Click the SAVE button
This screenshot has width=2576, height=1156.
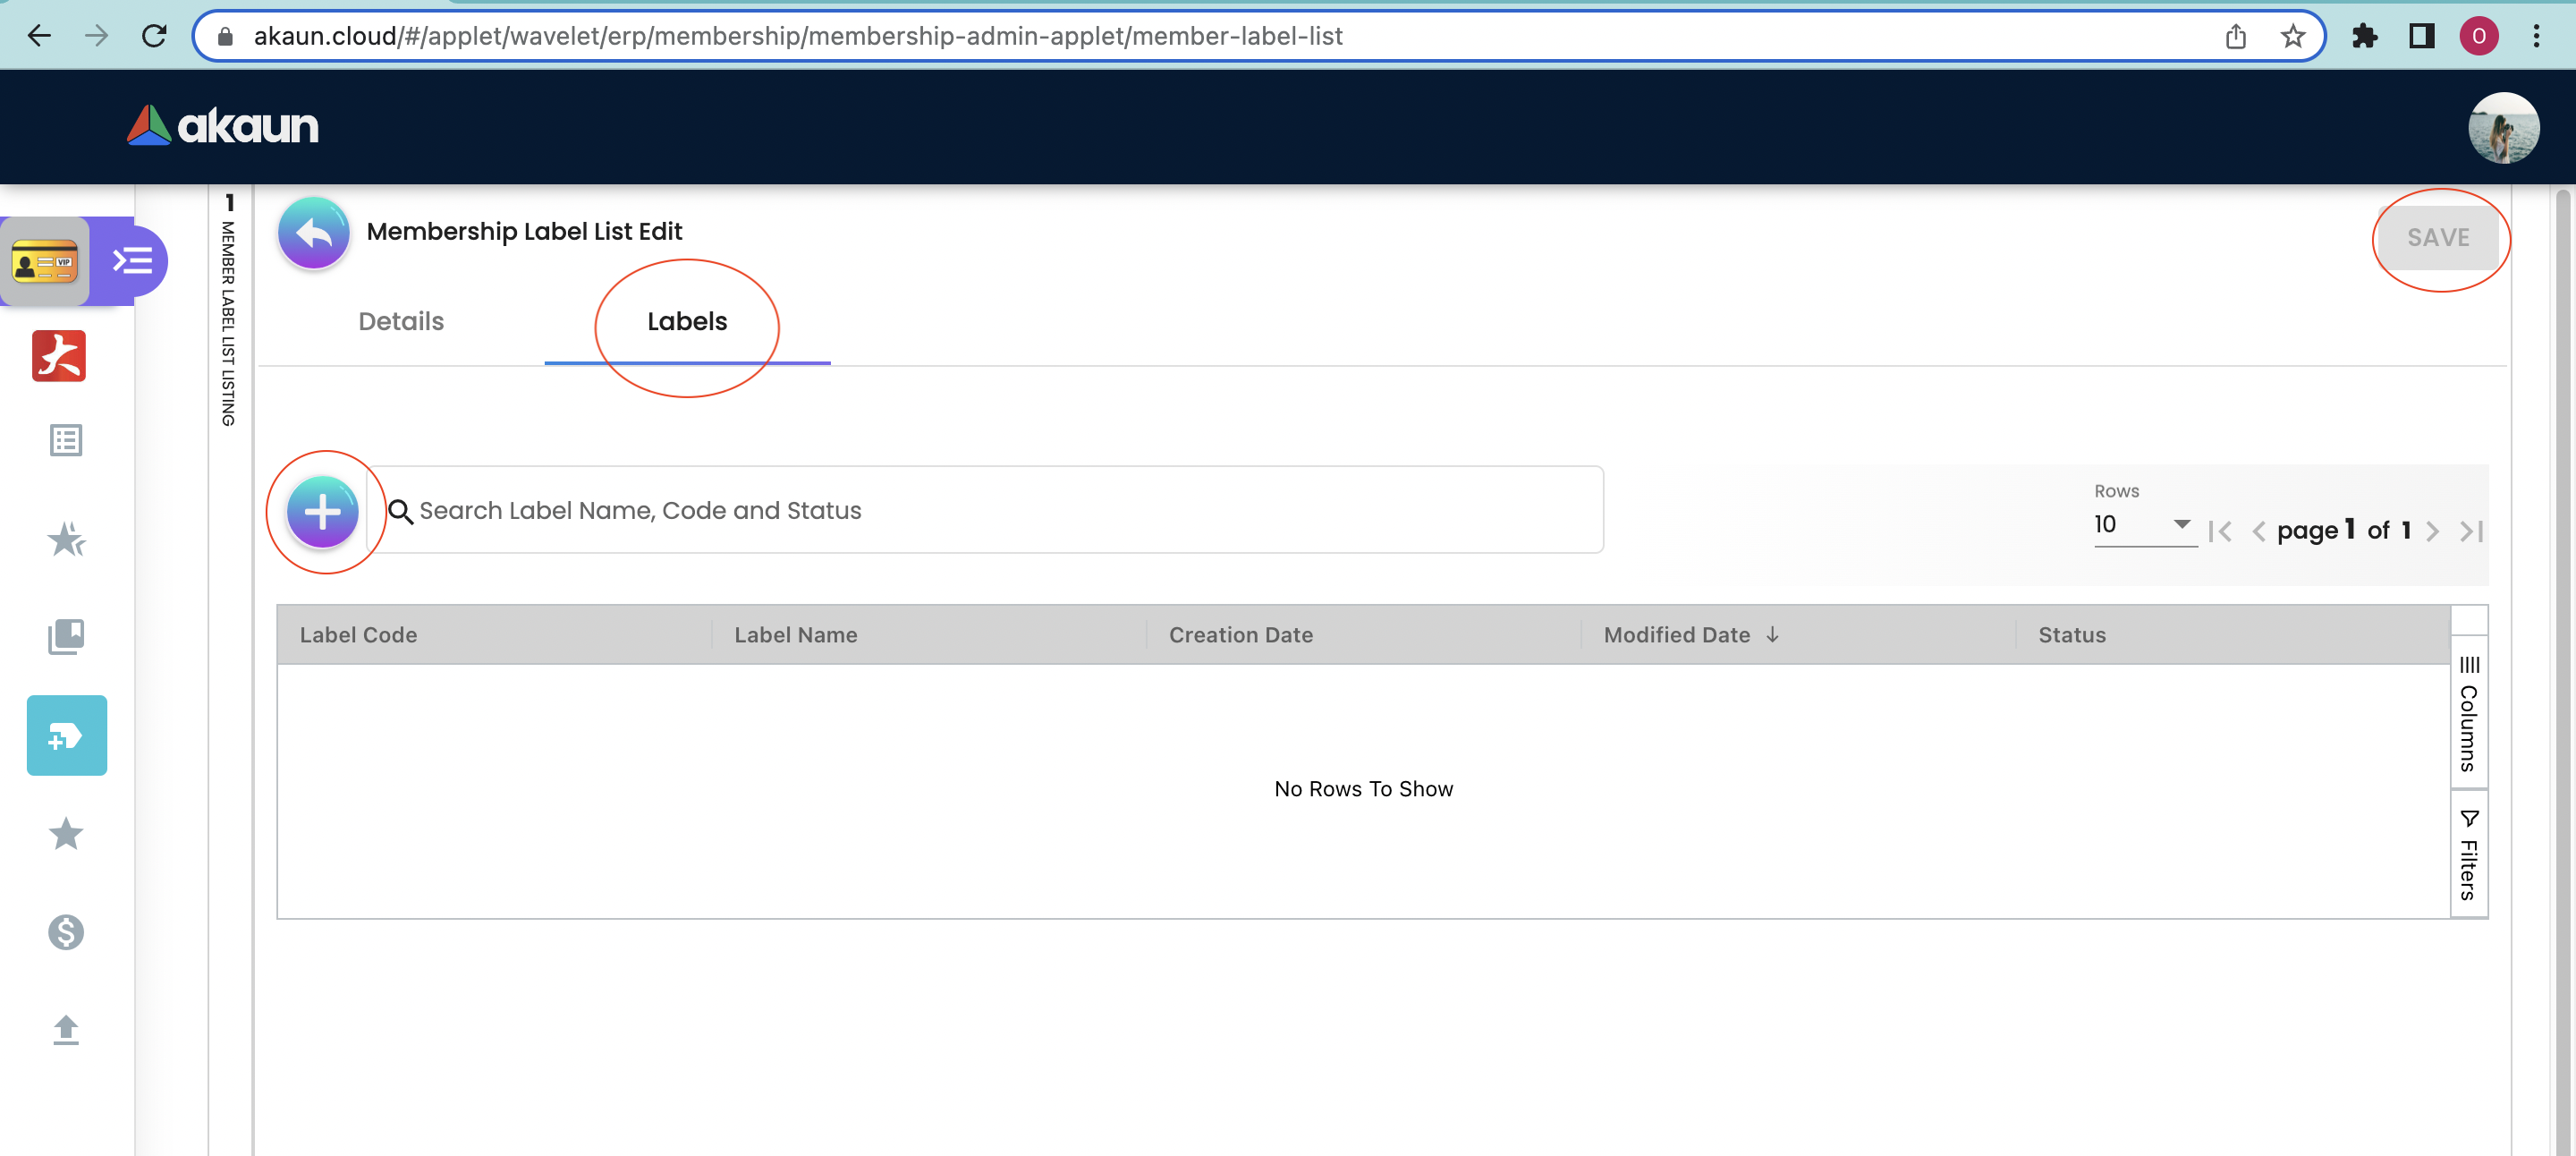(x=2437, y=238)
